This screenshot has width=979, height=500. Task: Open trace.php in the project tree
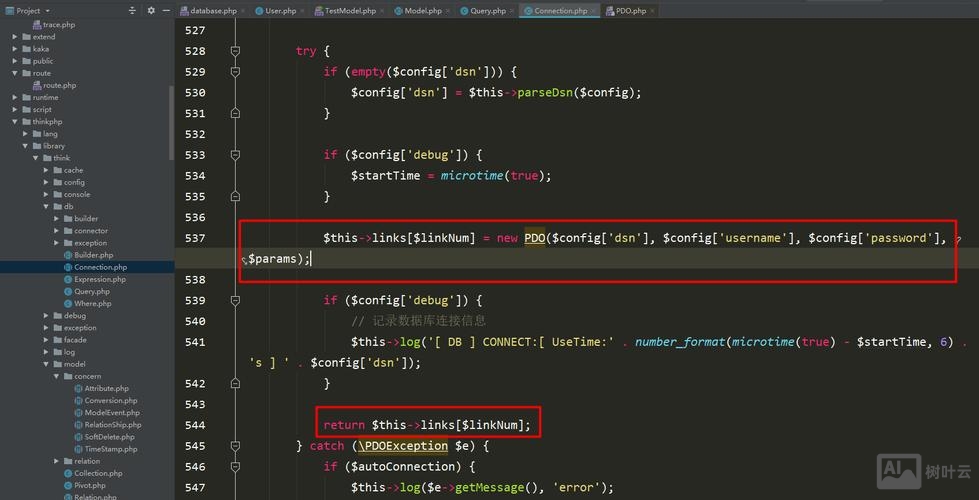point(54,25)
